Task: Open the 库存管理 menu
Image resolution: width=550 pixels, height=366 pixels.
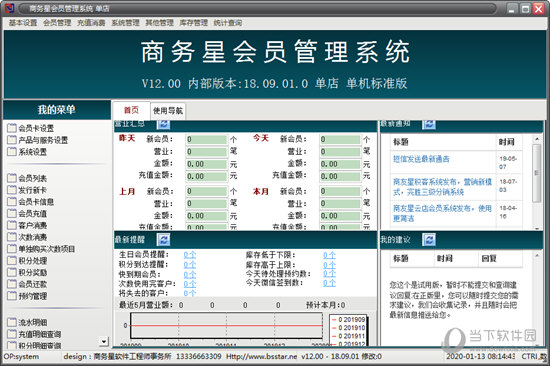Action: coord(194,23)
